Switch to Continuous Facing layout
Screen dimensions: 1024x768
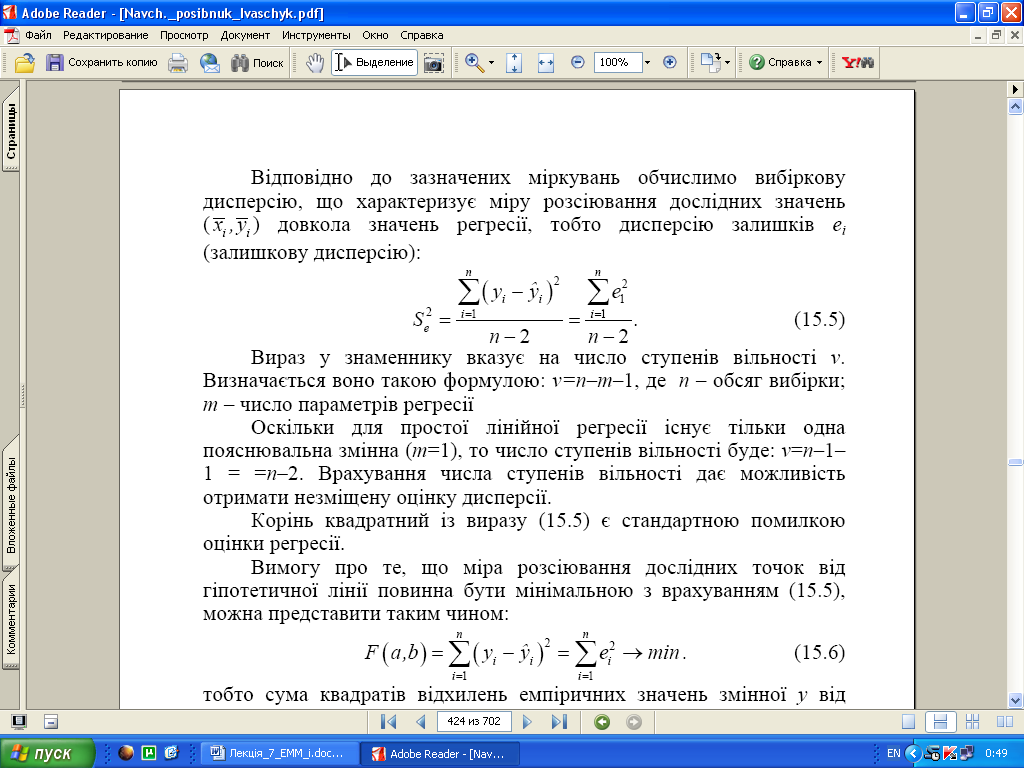972,722
